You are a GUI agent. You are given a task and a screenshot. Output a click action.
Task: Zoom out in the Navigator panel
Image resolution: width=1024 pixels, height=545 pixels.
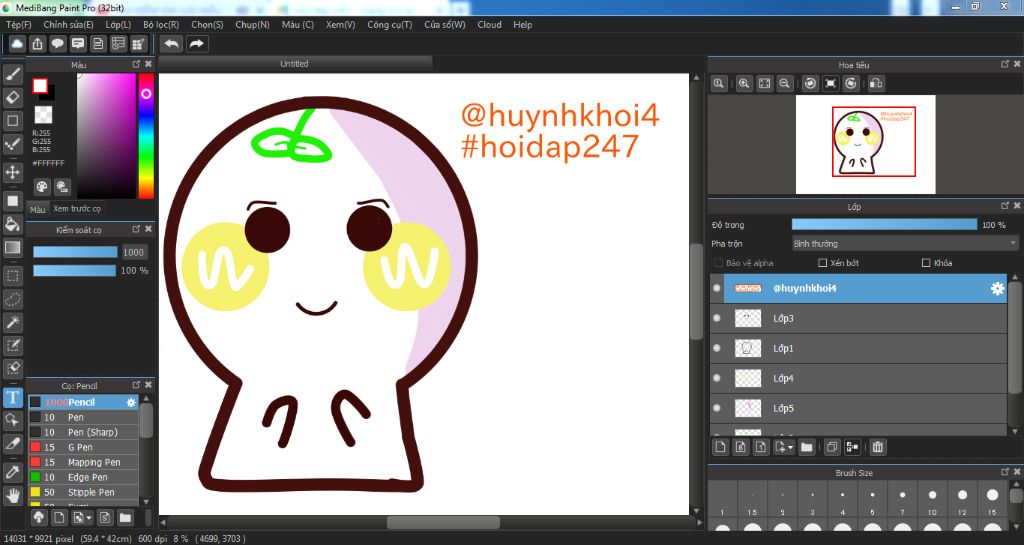[x=784, y=84]
